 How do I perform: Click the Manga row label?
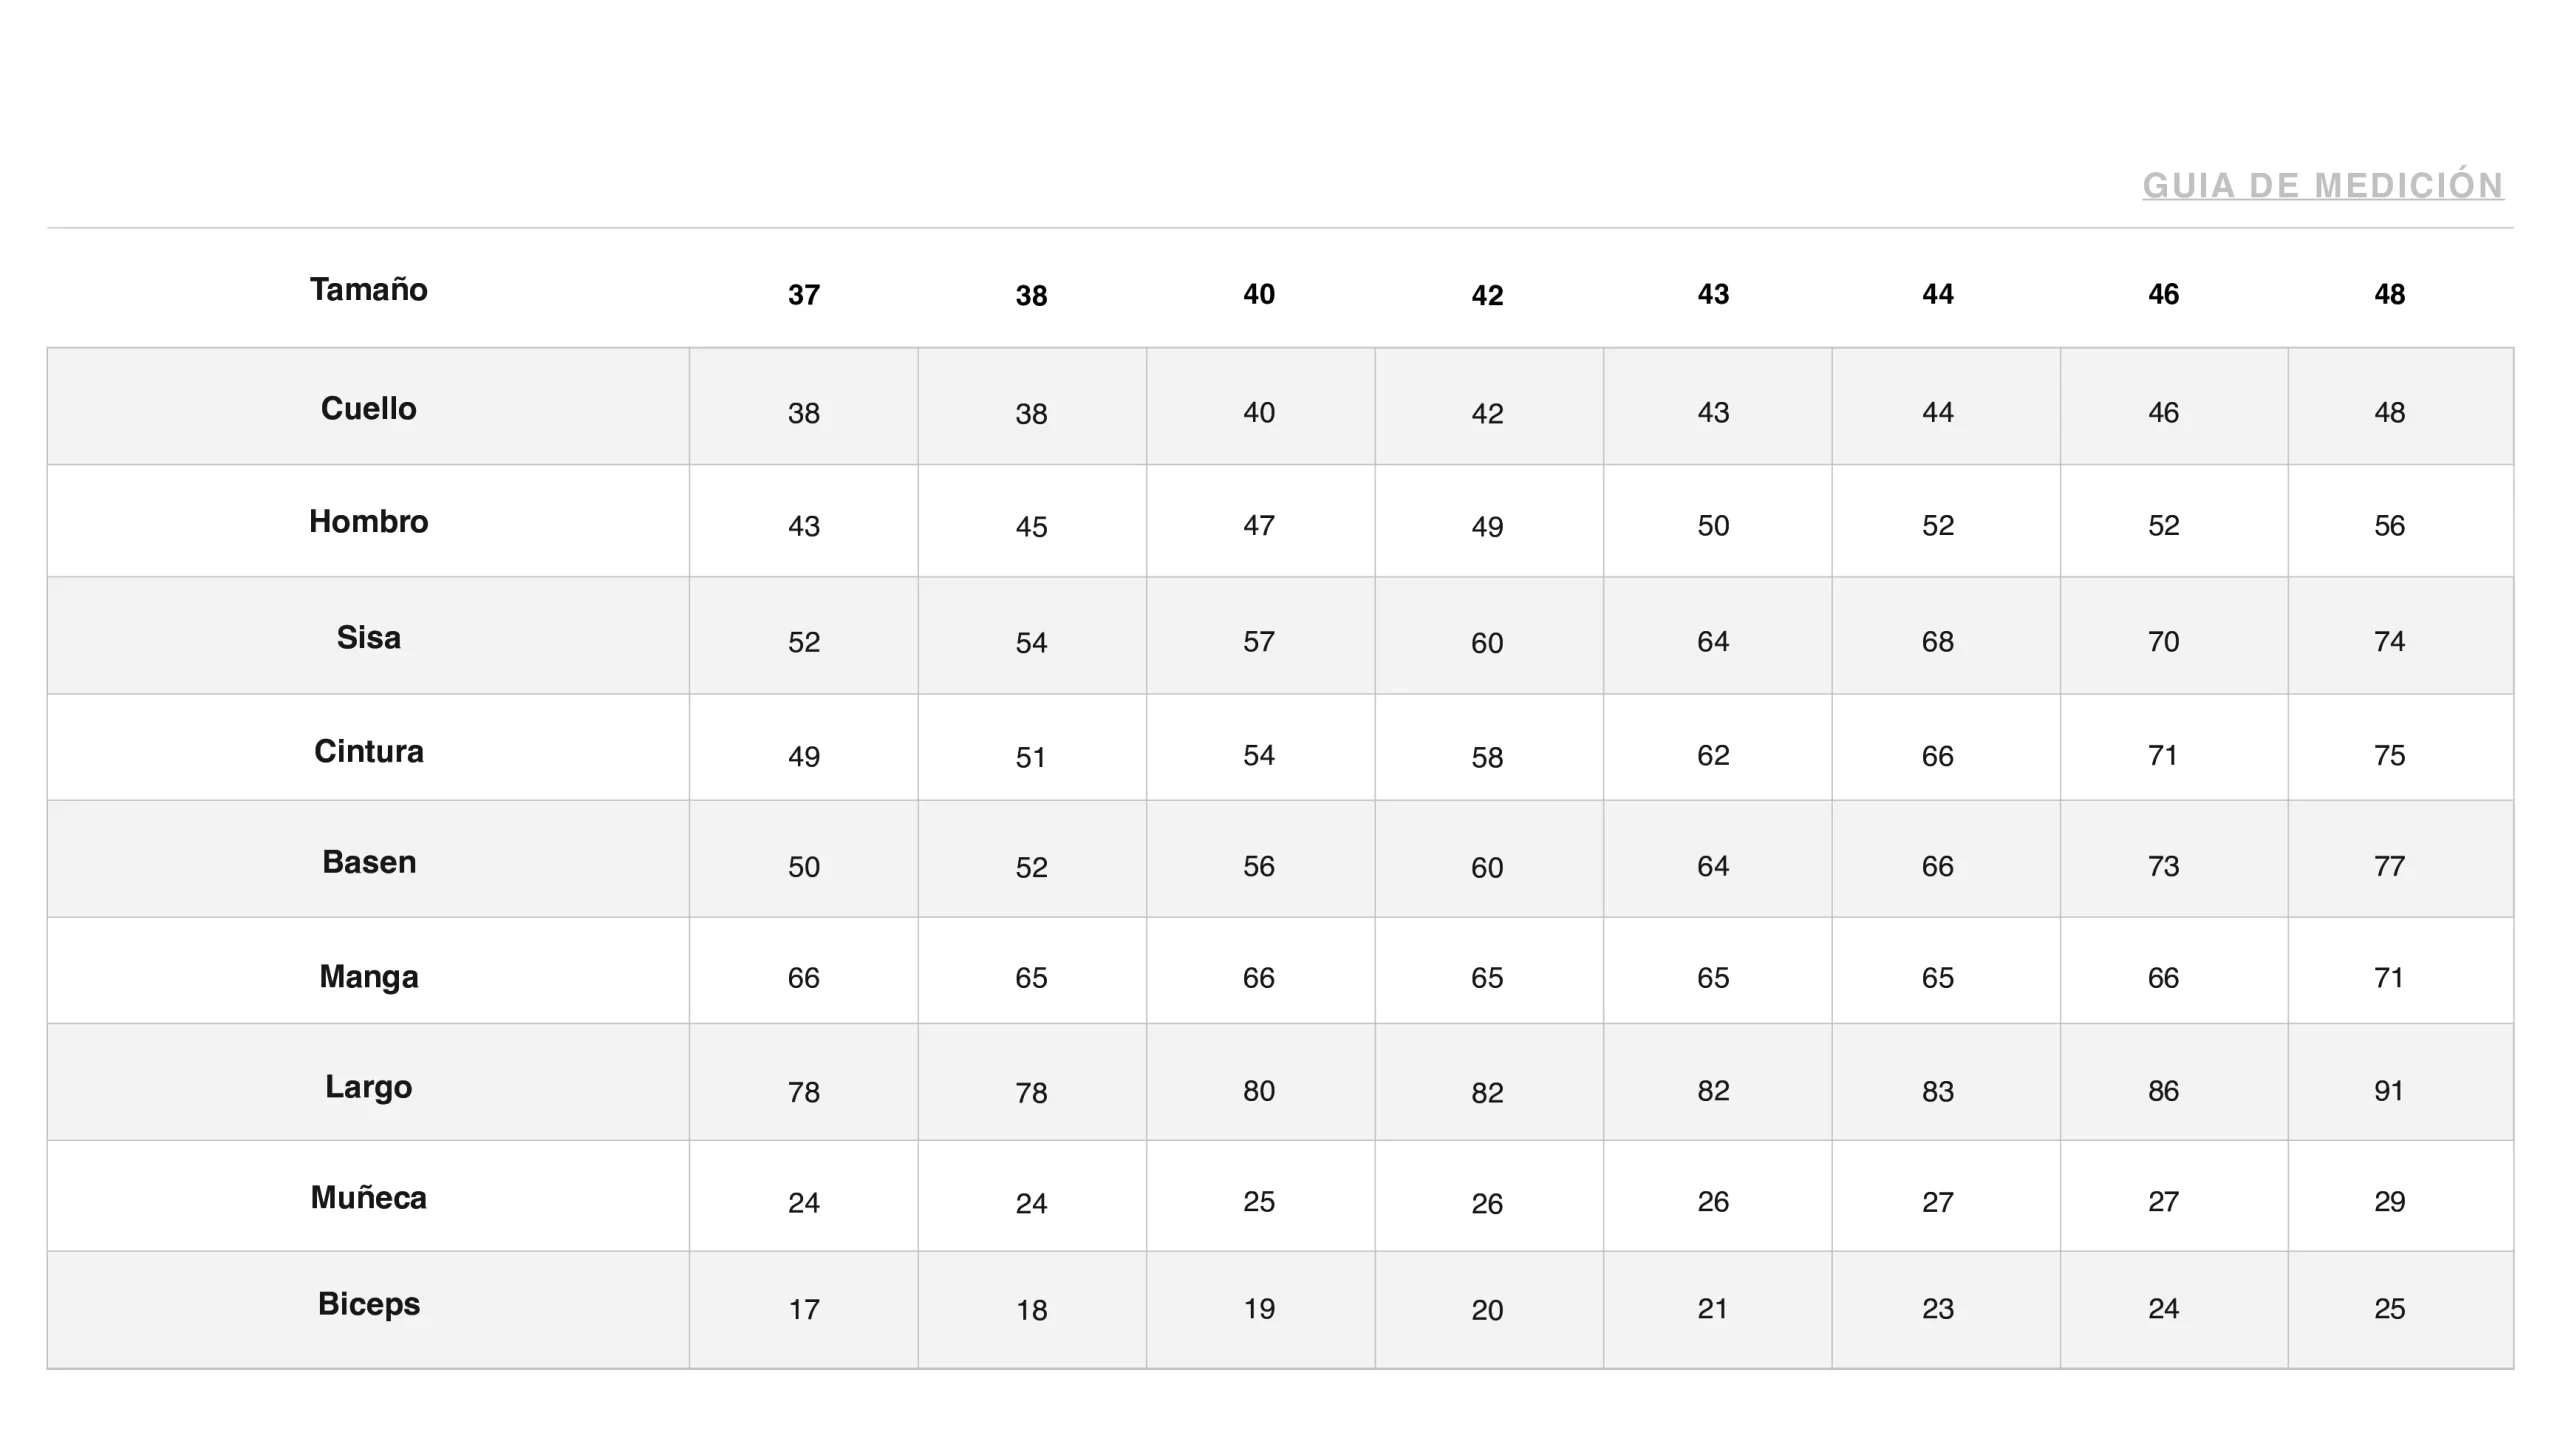368,976
